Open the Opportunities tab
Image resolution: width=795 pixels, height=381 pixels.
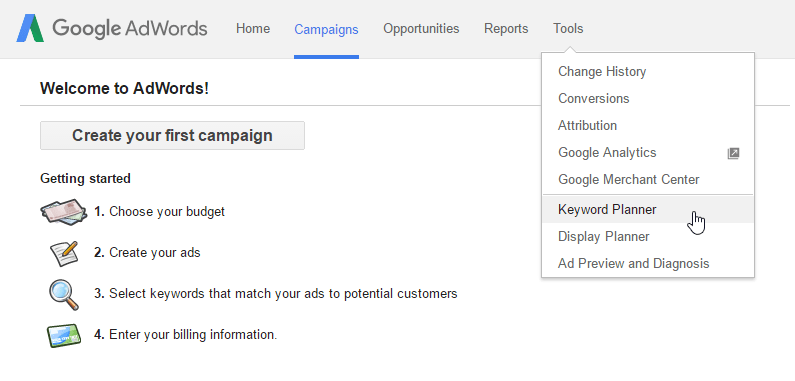[x=421, y=29]
